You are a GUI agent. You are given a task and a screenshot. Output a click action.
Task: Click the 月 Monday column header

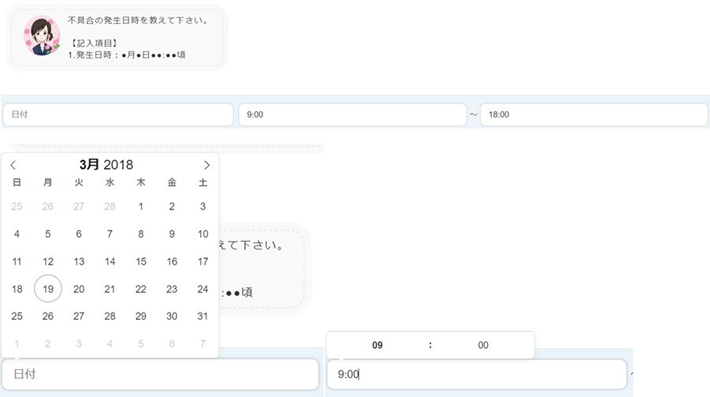point(48,182)
